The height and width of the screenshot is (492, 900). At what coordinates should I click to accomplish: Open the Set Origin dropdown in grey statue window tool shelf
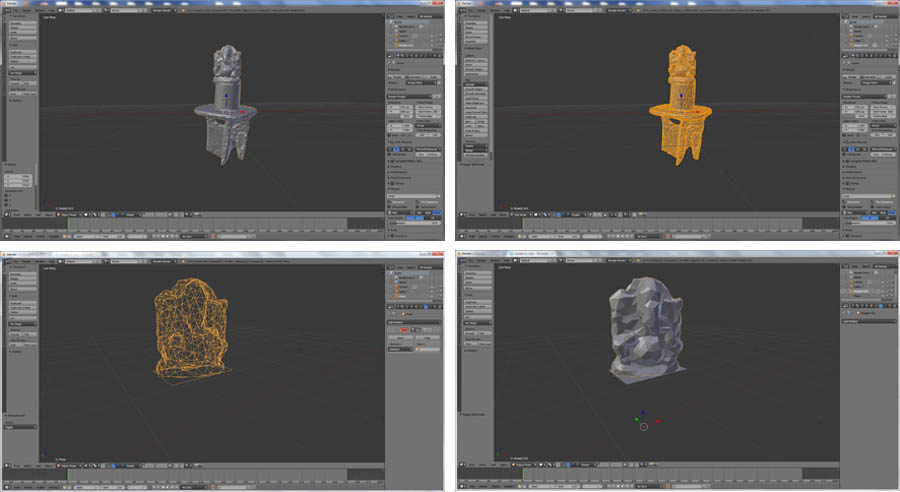(23, 73)
